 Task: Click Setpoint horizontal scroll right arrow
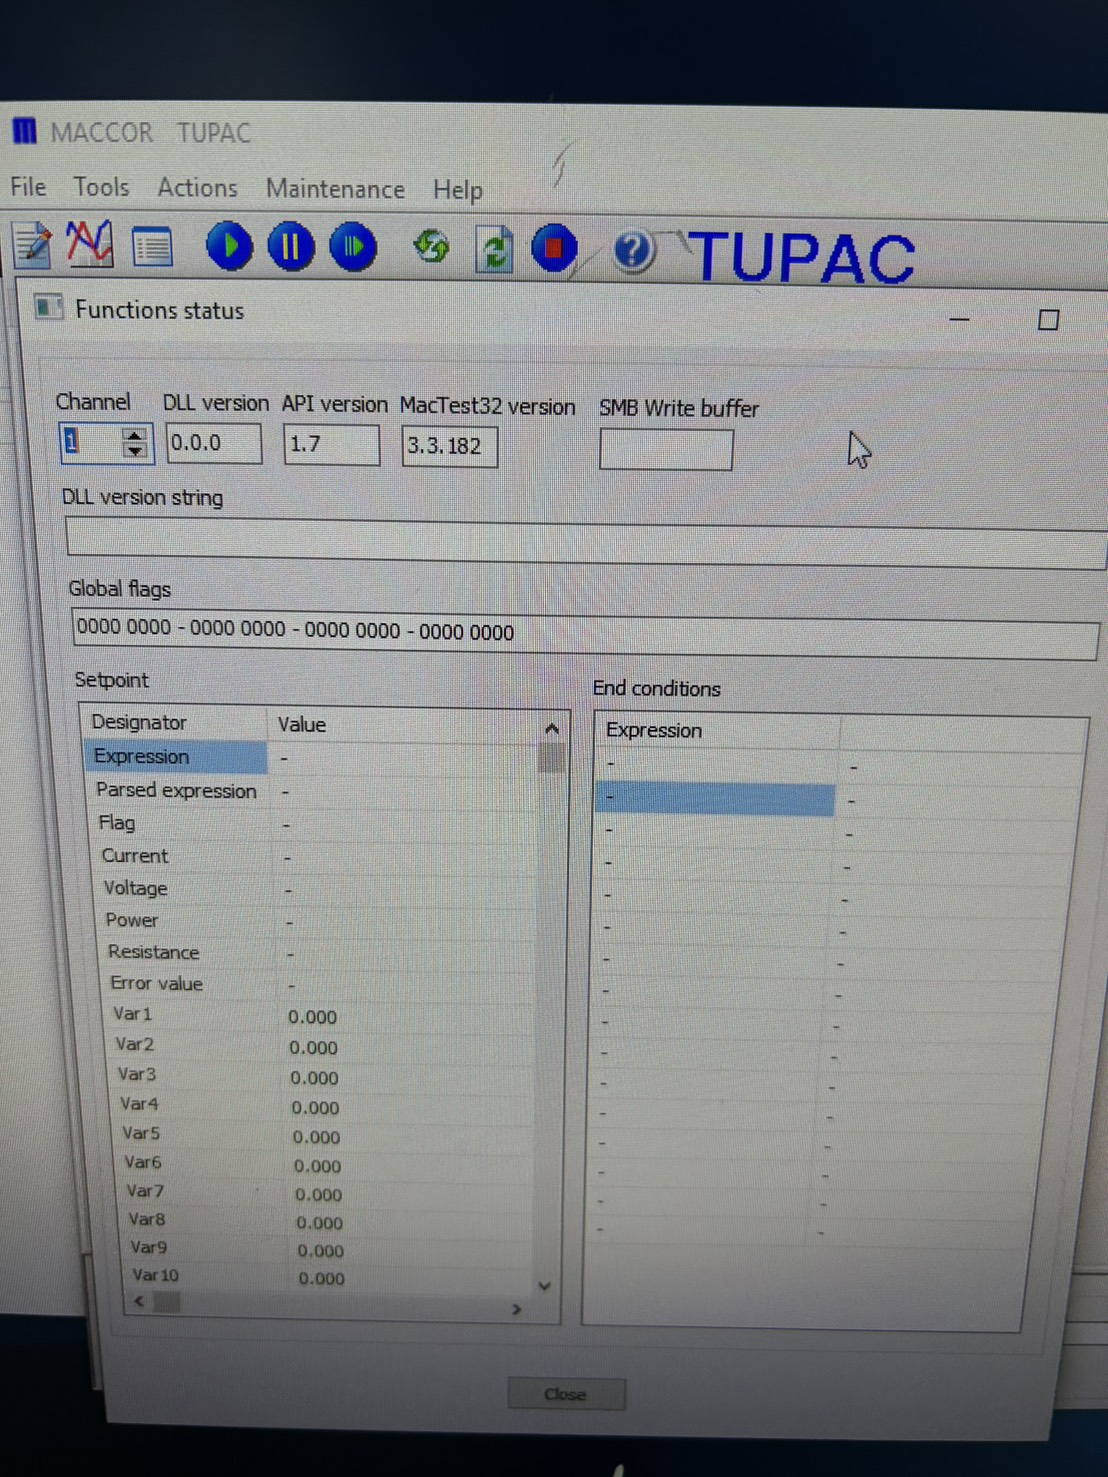[516, 1308]
